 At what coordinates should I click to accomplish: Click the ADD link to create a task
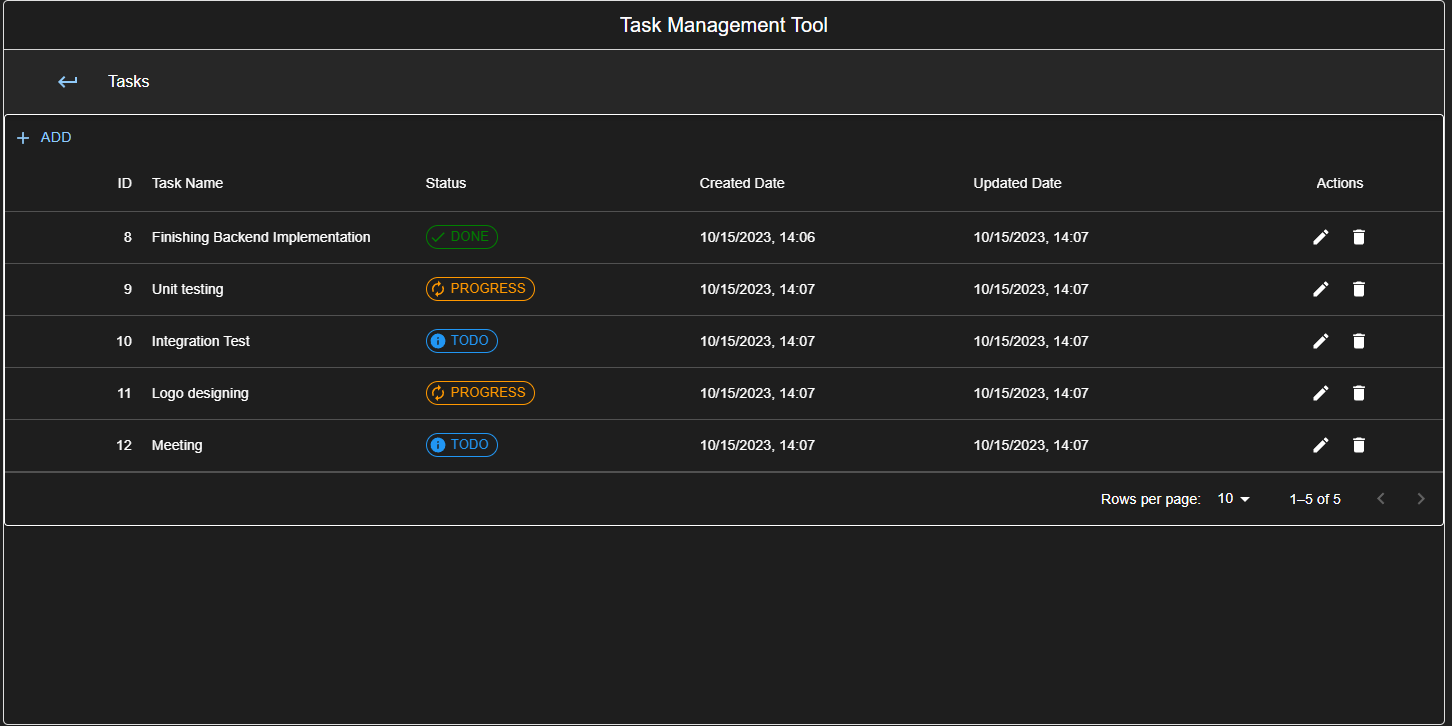[56, 137]
